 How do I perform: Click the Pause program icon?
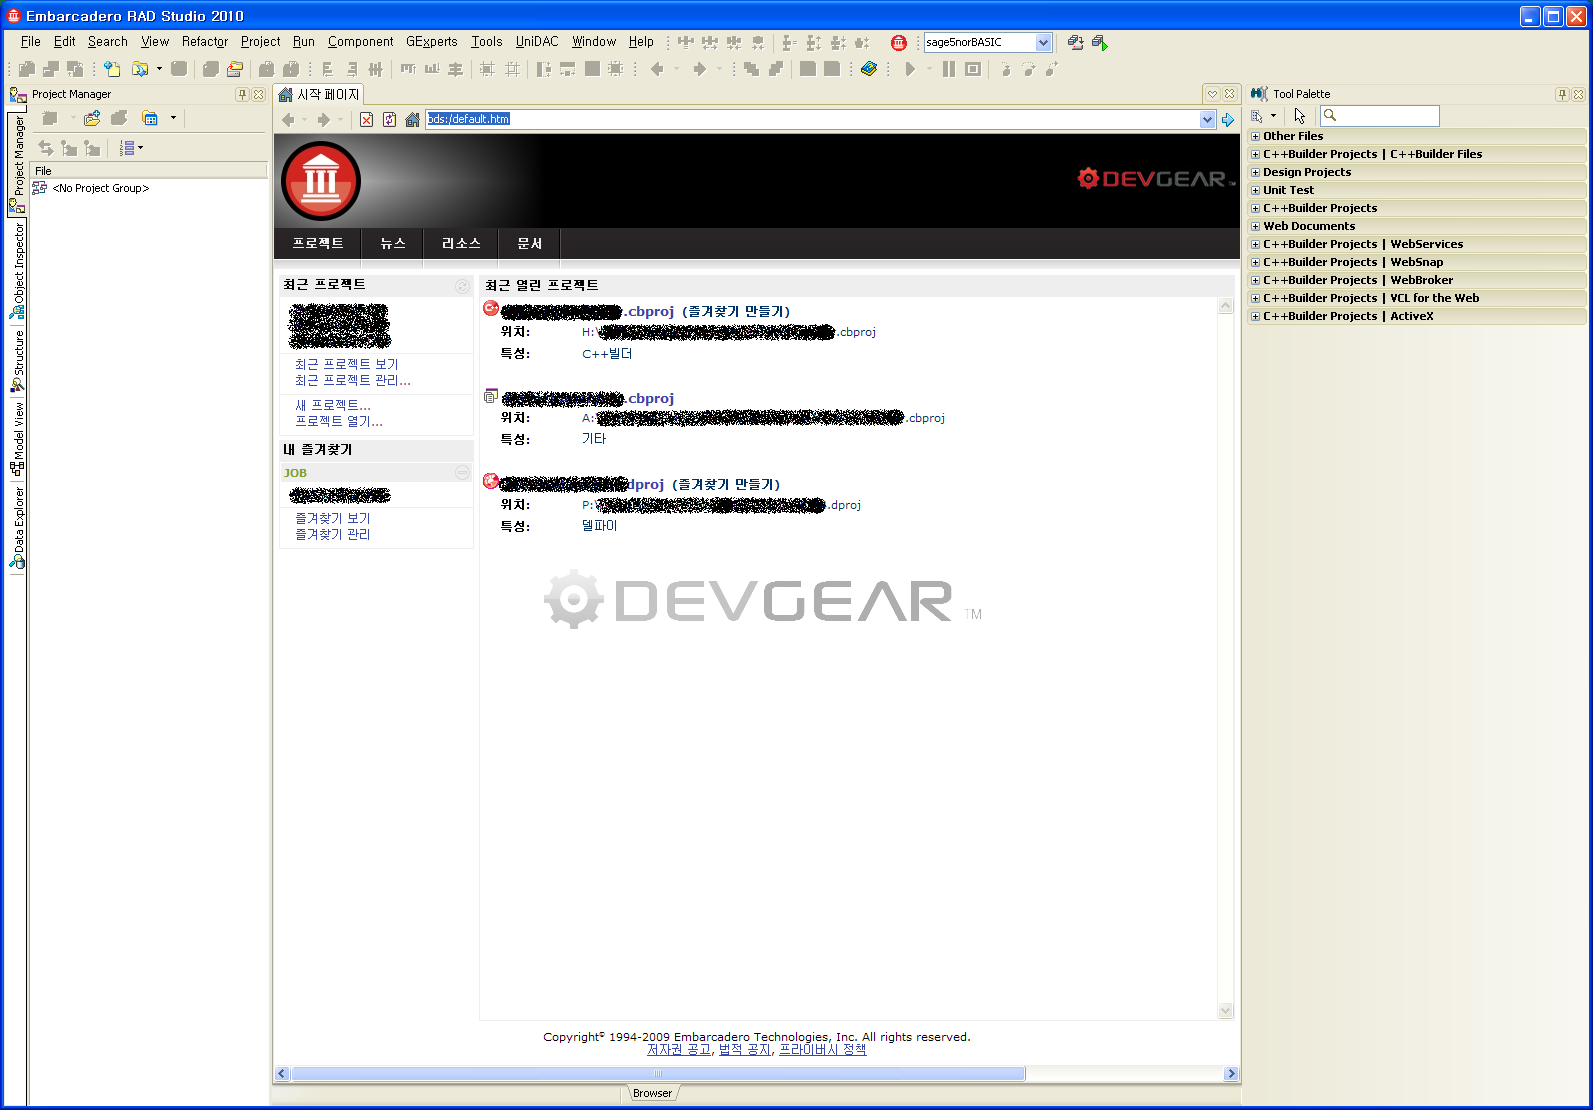click(948, 69)
